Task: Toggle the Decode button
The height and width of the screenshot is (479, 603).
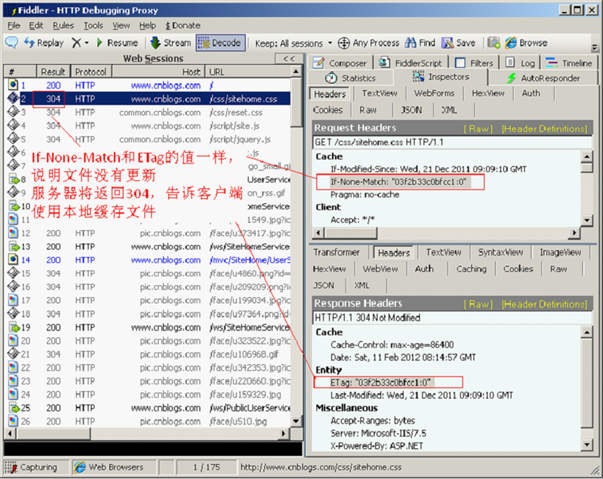Action: coord(220,43)
